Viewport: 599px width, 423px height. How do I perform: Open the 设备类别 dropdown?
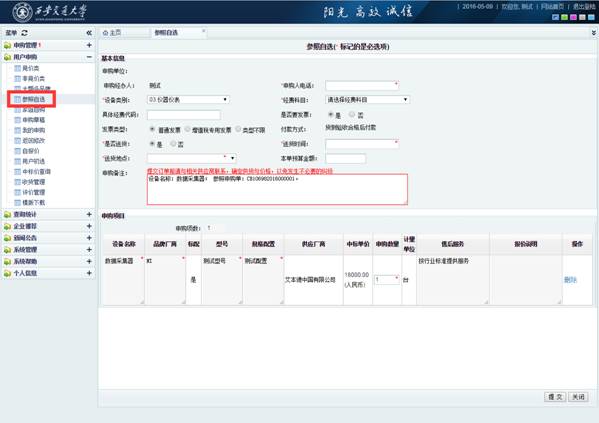click(x=188, y=100)
